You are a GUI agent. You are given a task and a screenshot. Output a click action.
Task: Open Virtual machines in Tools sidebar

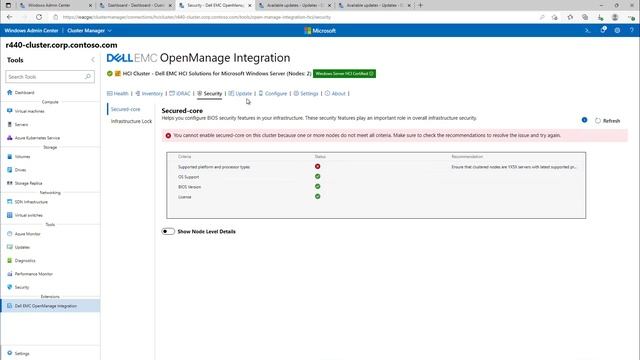click(x=29, y=111)
